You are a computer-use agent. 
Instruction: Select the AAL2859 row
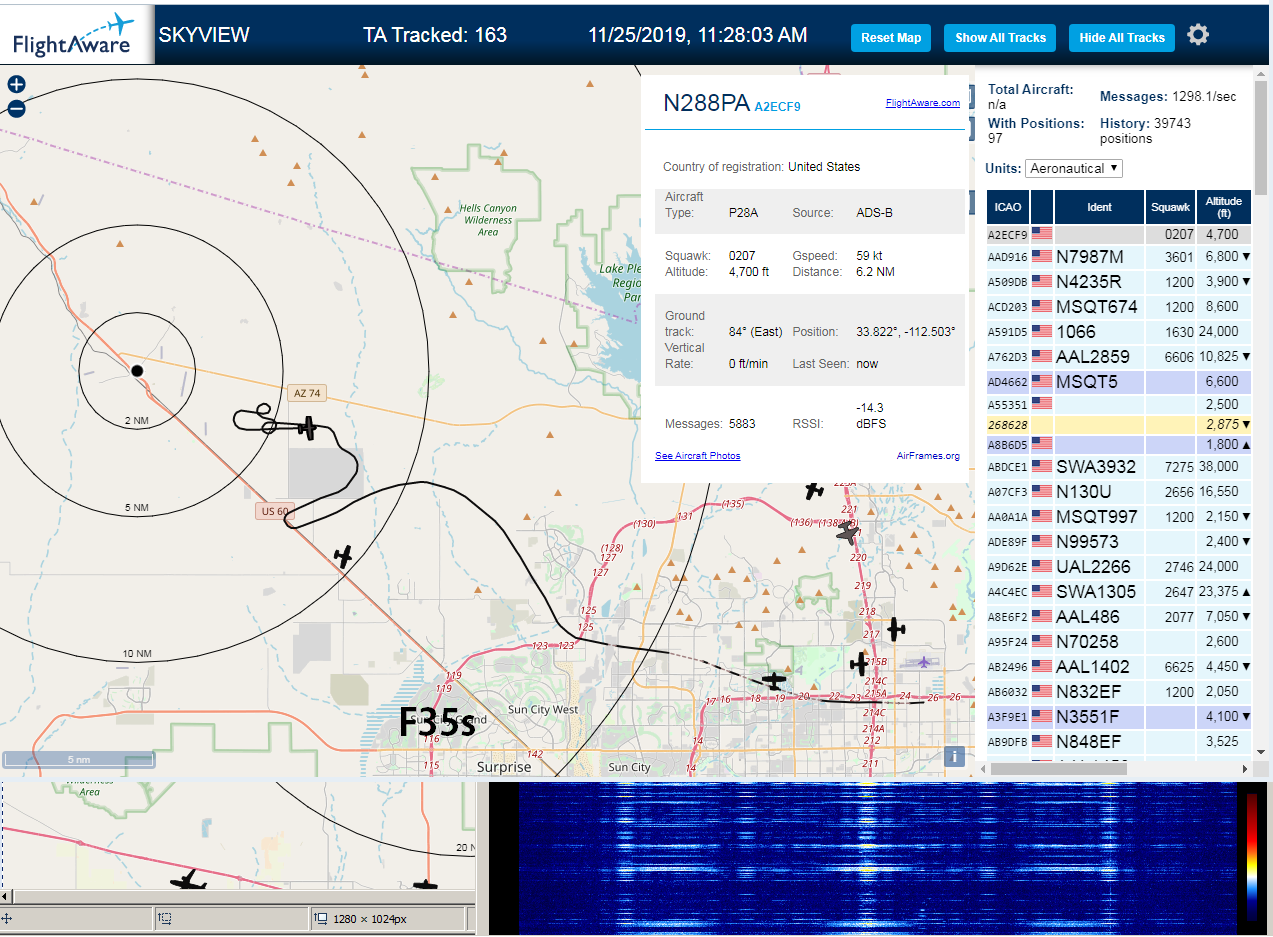click(x=1119, y=357)
